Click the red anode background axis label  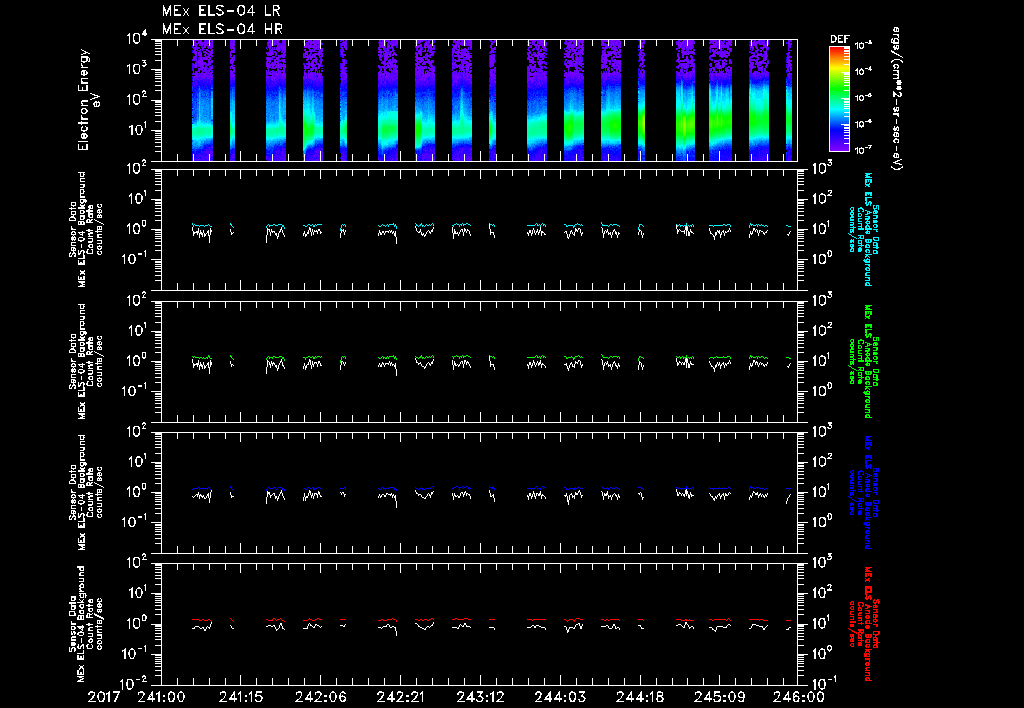863,624
